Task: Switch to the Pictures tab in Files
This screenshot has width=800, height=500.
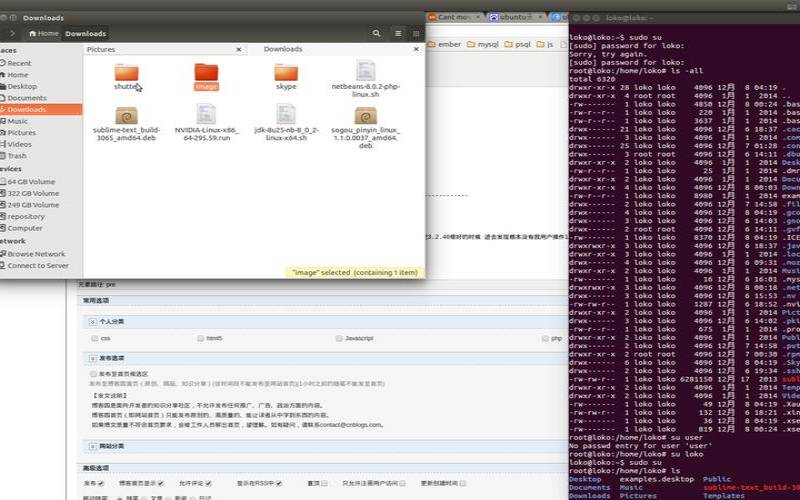Action: 101,49
